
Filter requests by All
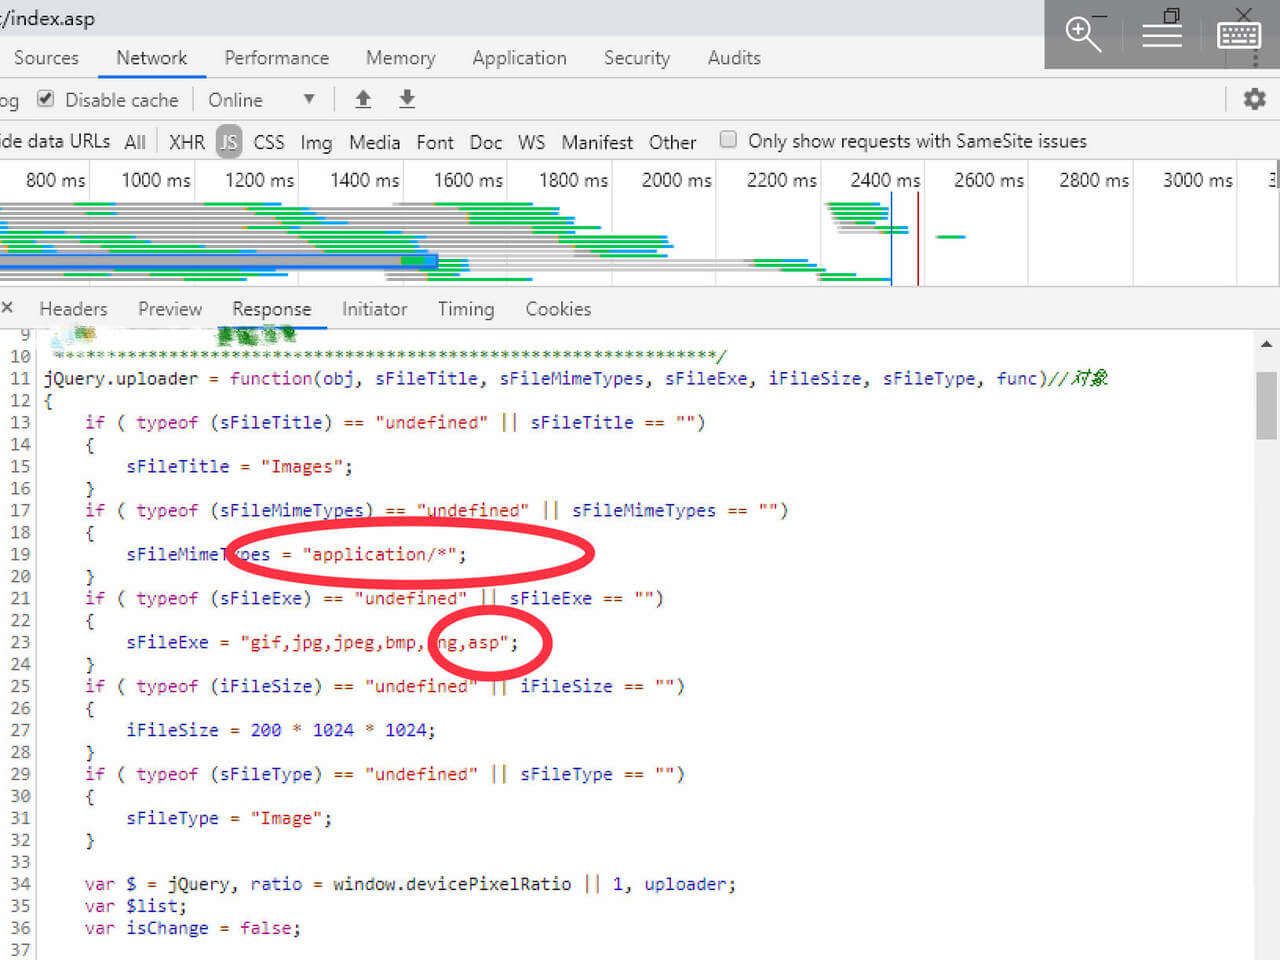point(135,142)
